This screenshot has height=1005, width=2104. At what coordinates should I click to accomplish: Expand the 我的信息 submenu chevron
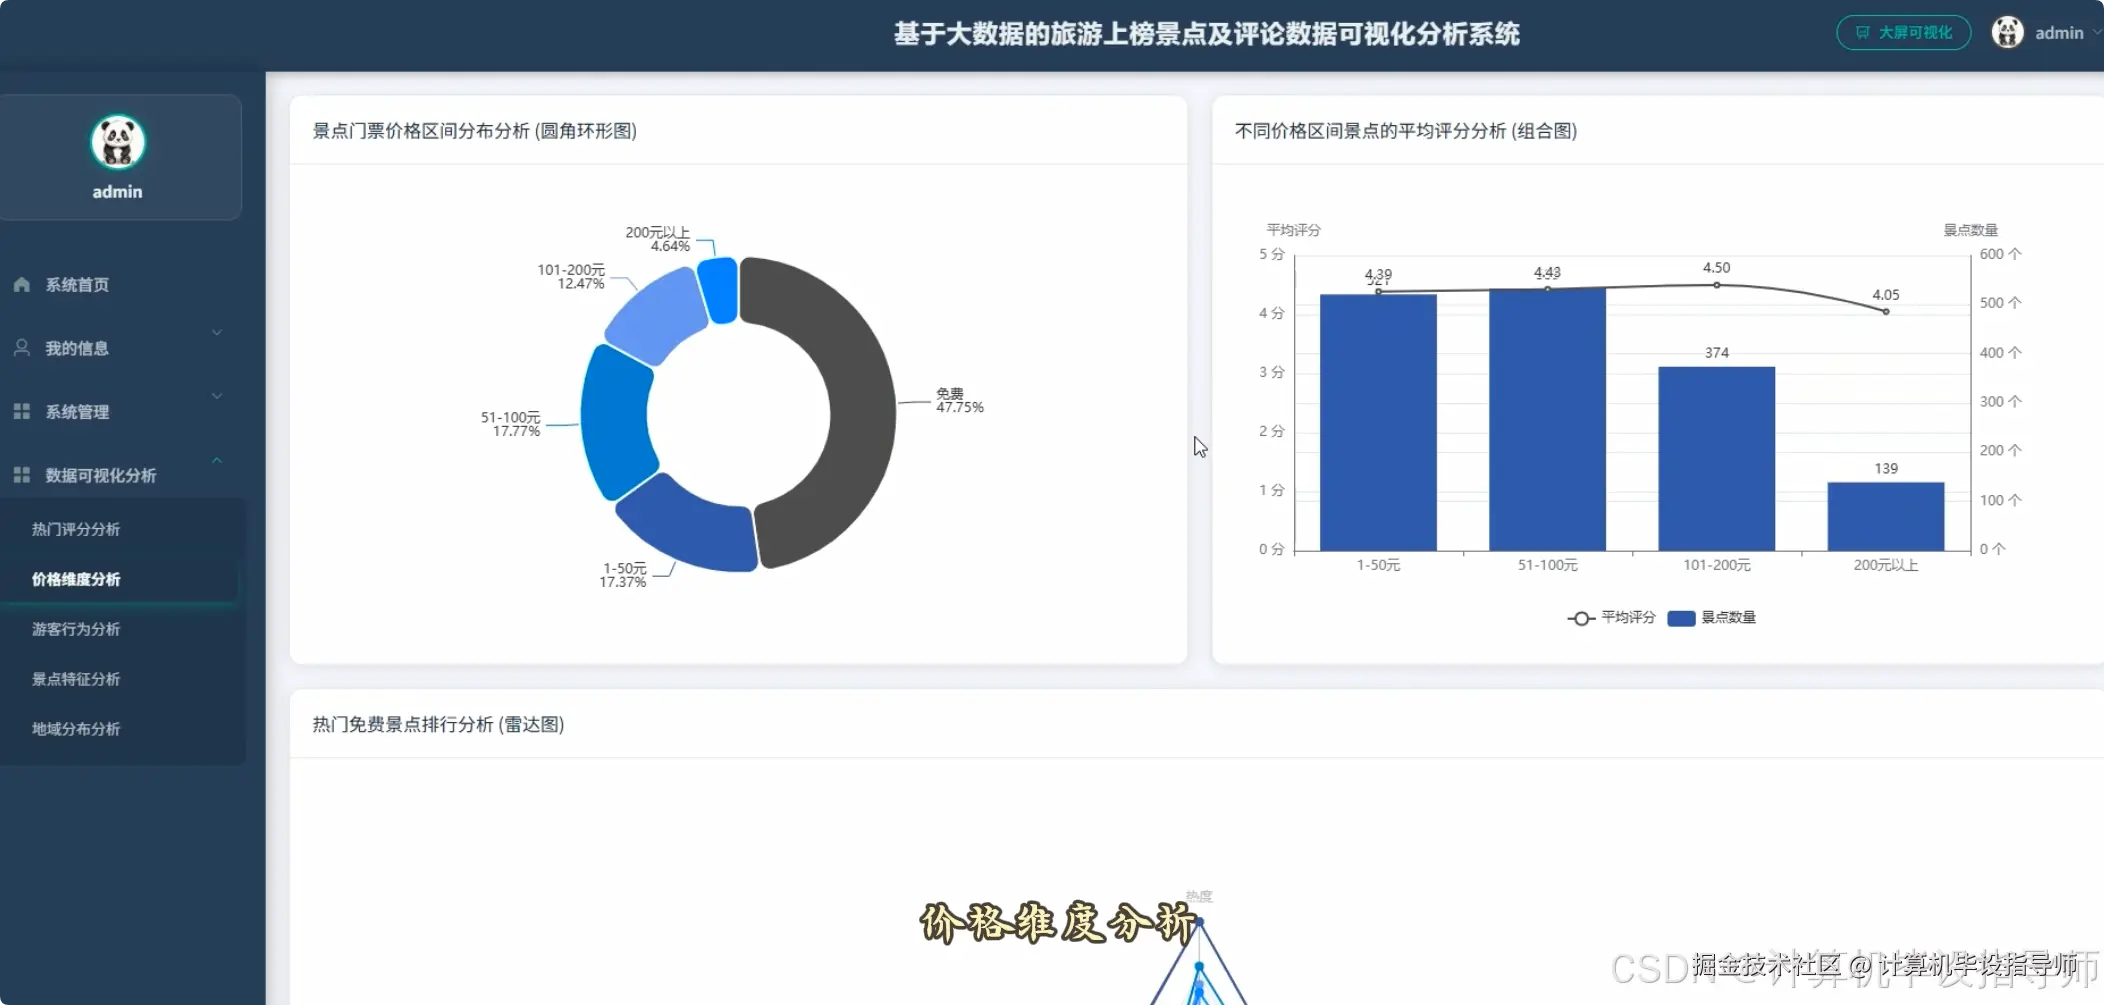click(216, 332)
